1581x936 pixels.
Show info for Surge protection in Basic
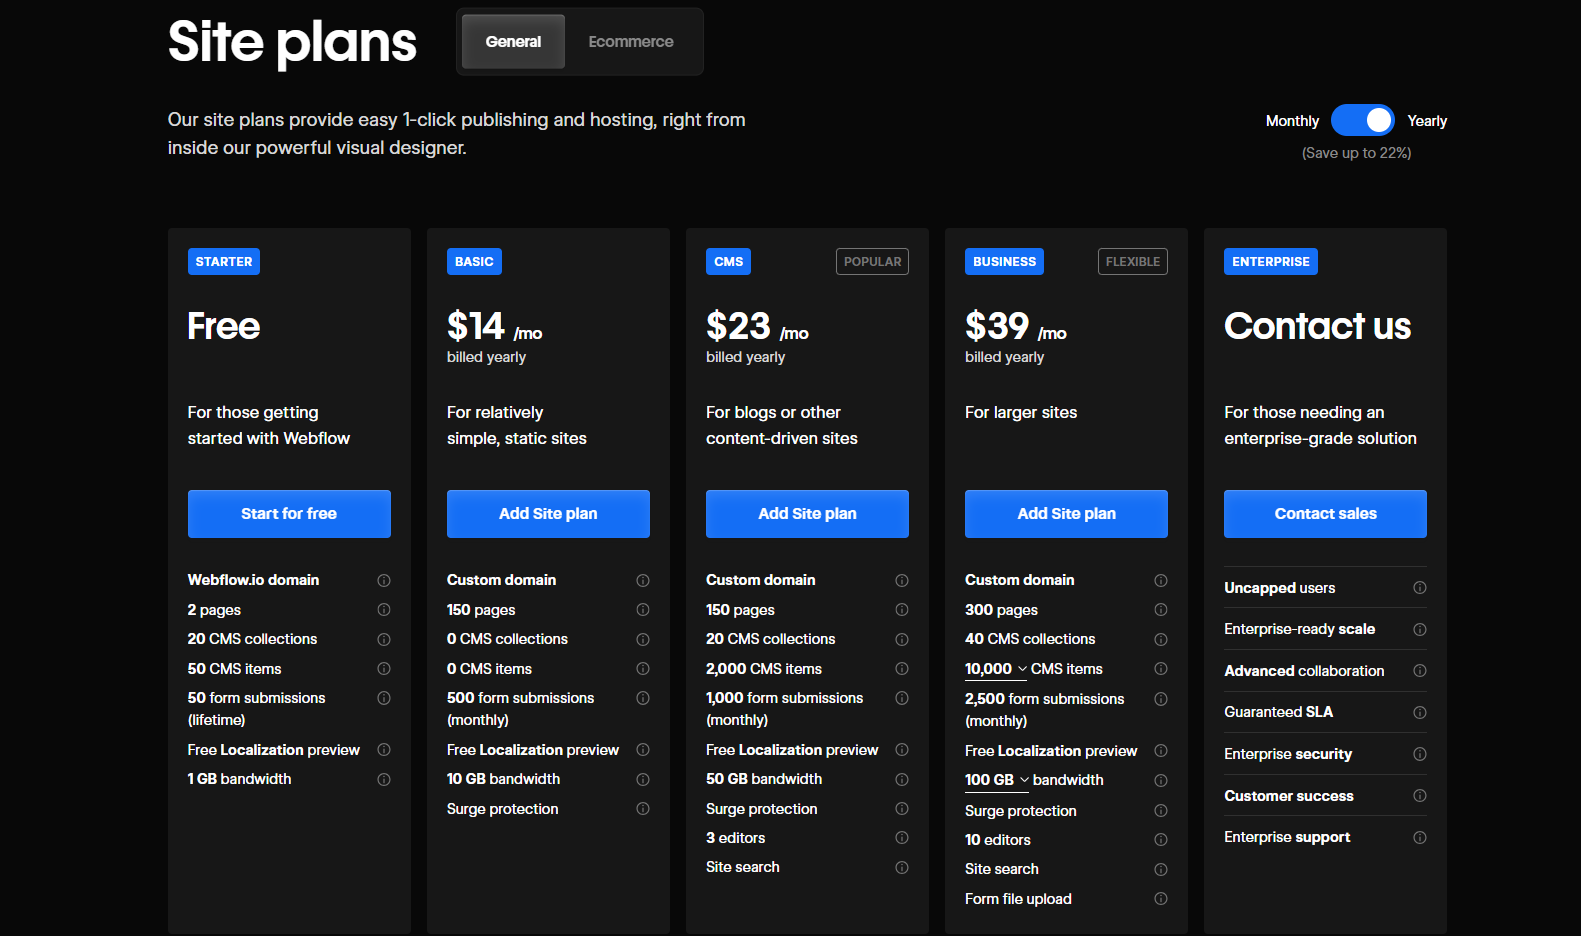(x=643, y=809)
